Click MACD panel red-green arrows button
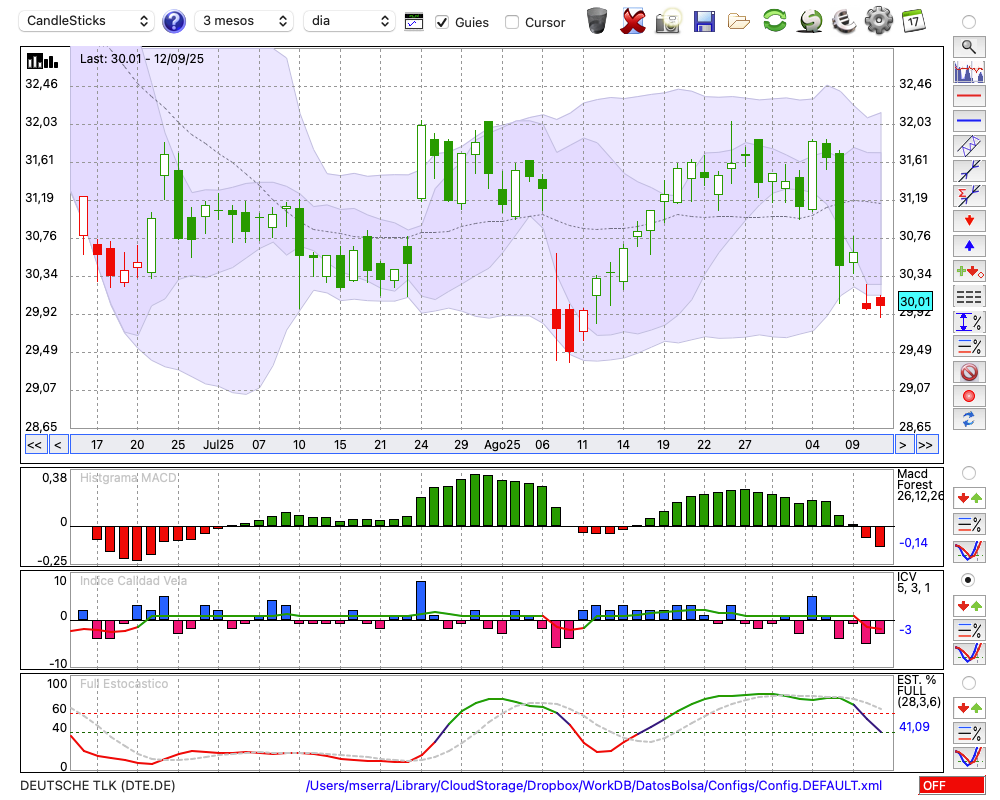Image resolution: width=1000 pixels, height=800 pixels. [x=969, y=498]
